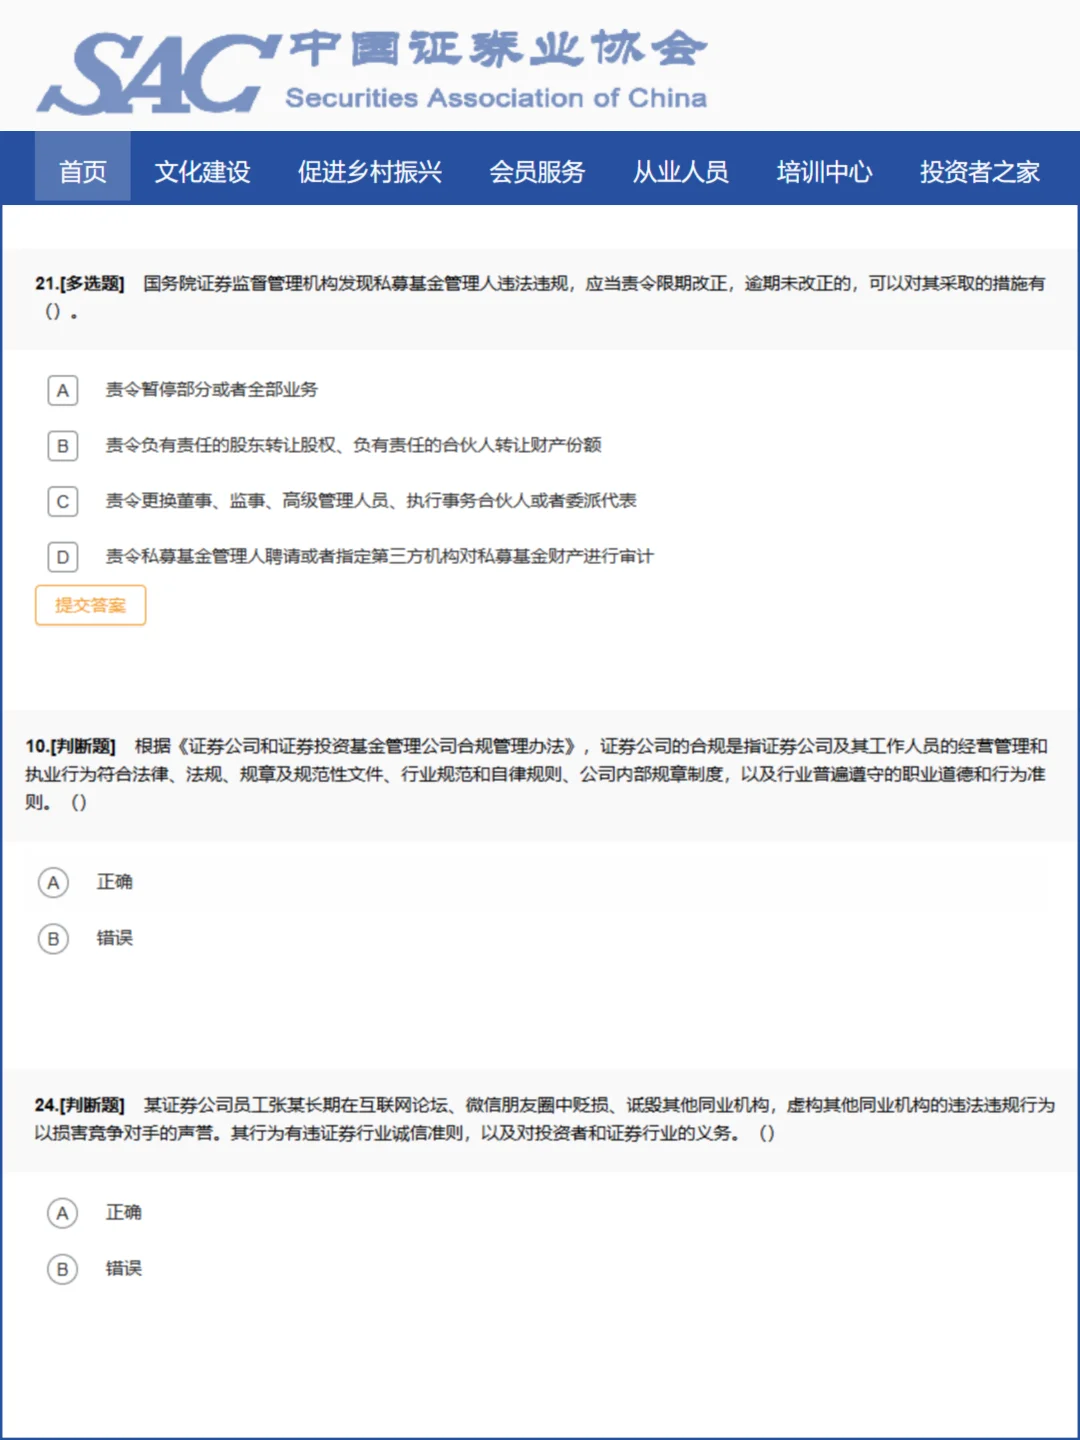Choose B 错误 for question 24

pos(62,1269)
